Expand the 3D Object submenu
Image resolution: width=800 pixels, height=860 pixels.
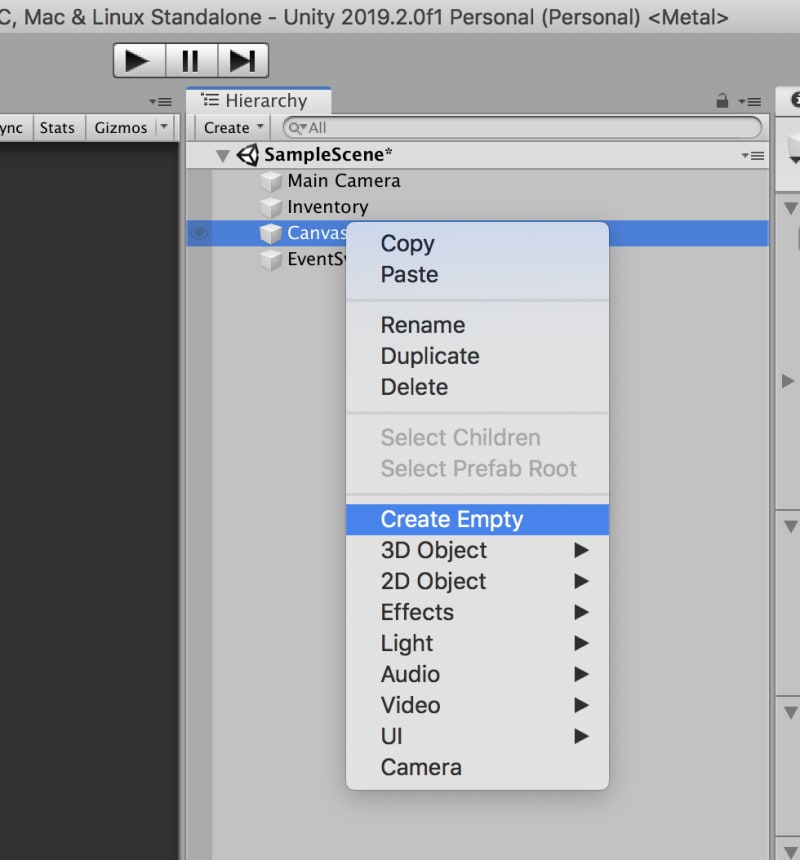tap(477, 550)
